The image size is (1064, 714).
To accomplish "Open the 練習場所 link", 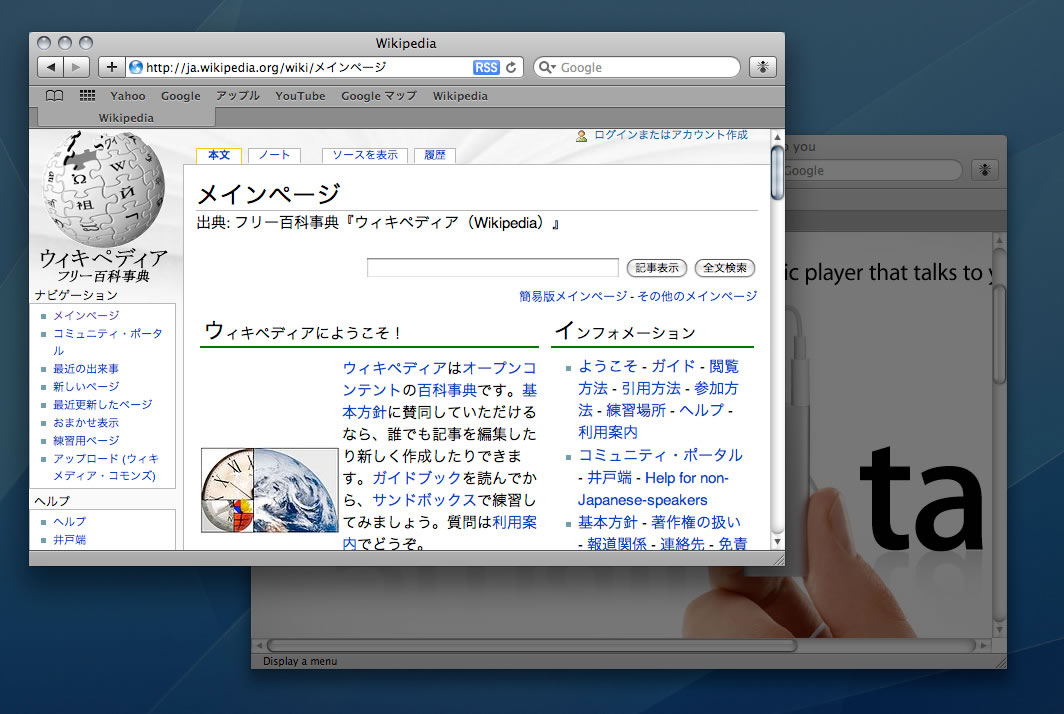I will [x=636, y=411].
